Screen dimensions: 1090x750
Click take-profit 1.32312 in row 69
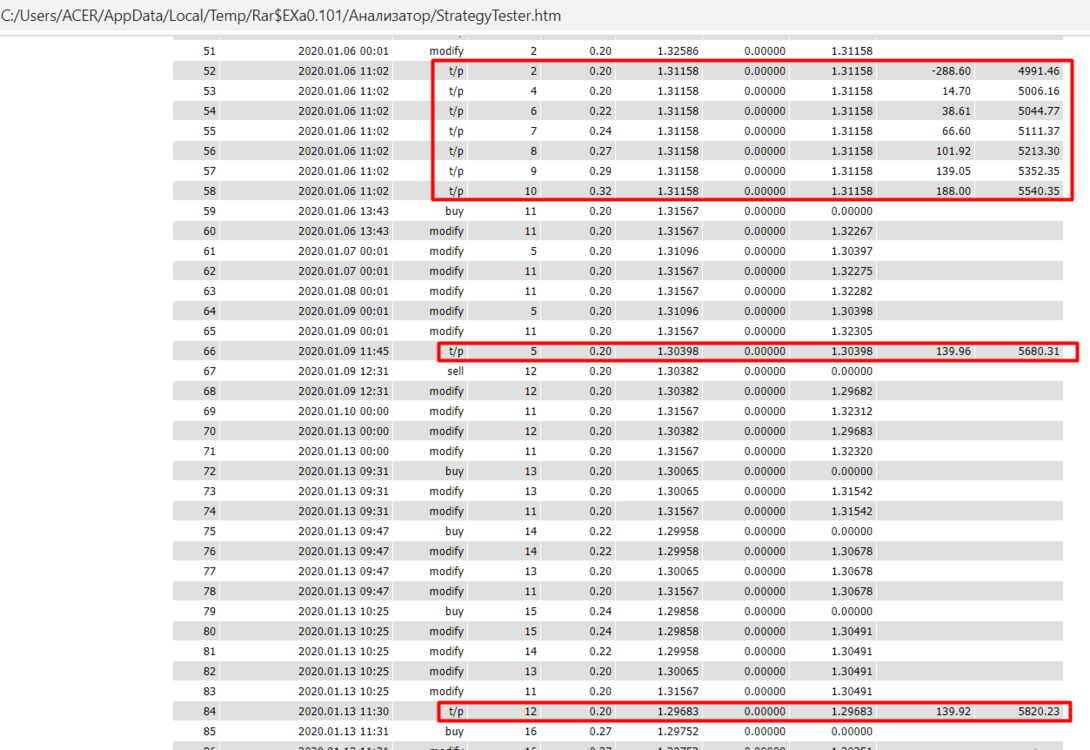pos(852,411)
